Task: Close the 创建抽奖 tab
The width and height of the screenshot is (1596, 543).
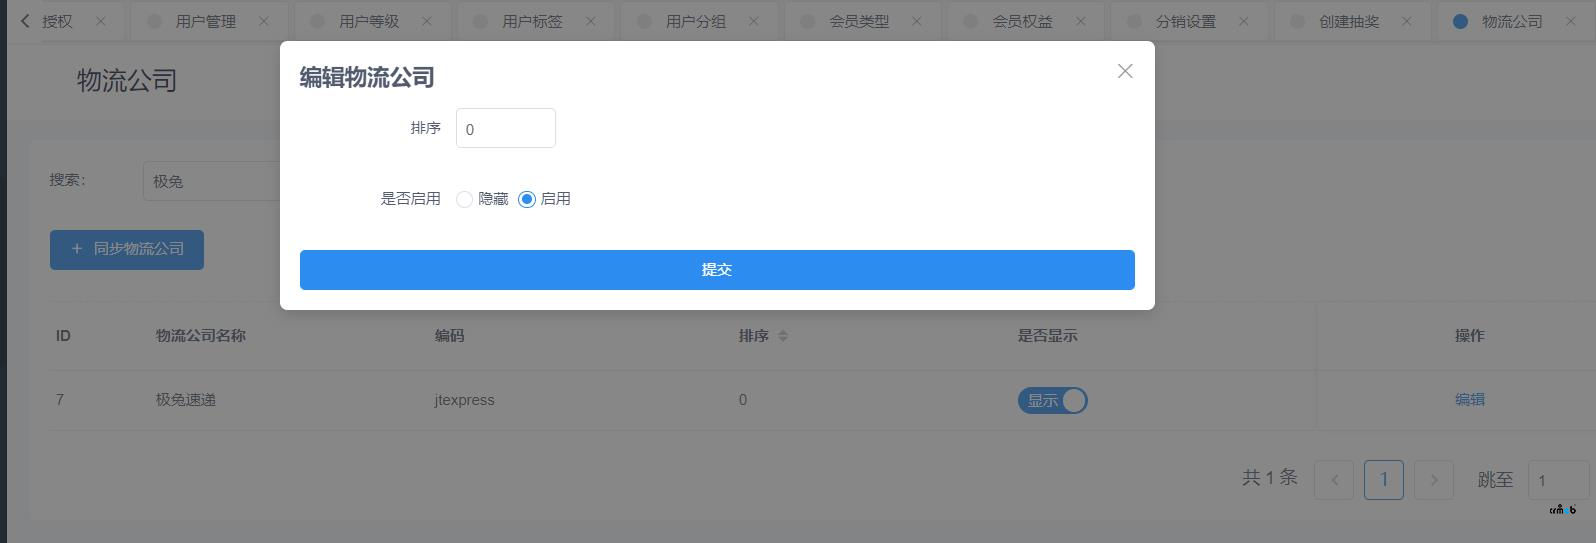Action: 1407,21
